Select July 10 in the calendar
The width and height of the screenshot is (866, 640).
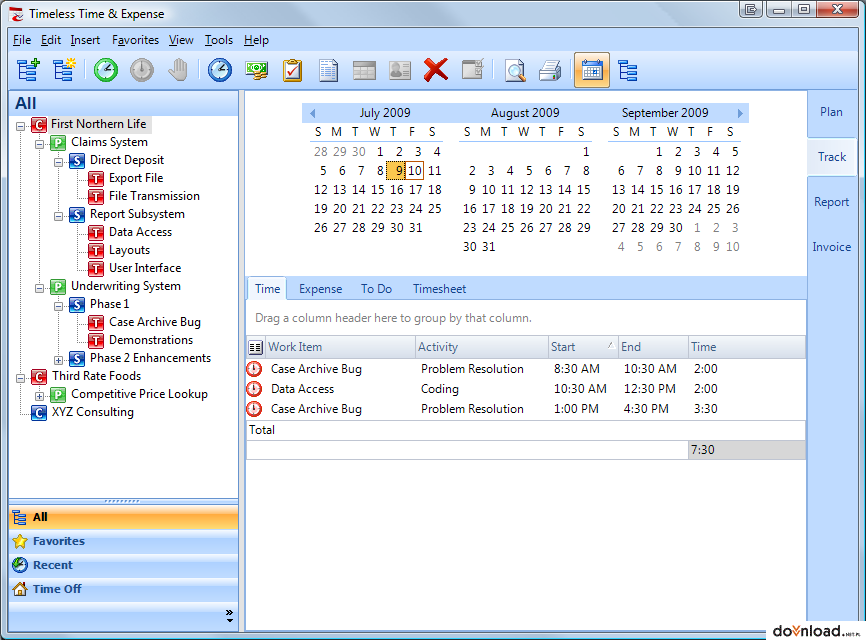[x=415, y=171]
